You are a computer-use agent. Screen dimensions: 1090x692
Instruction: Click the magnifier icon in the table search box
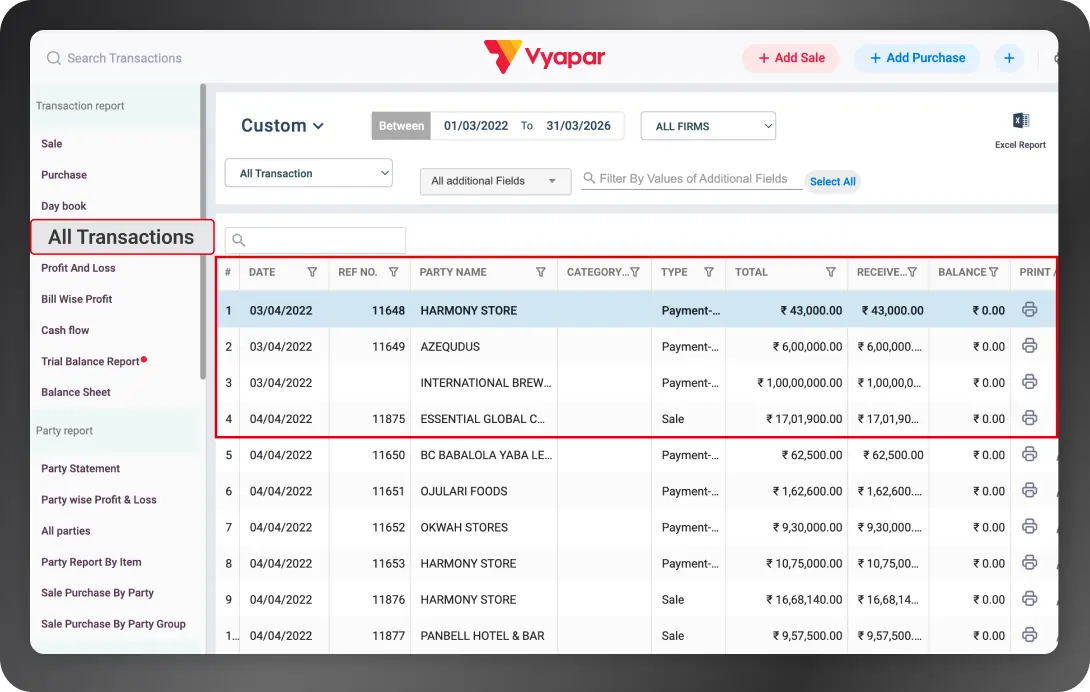(237, 240)
